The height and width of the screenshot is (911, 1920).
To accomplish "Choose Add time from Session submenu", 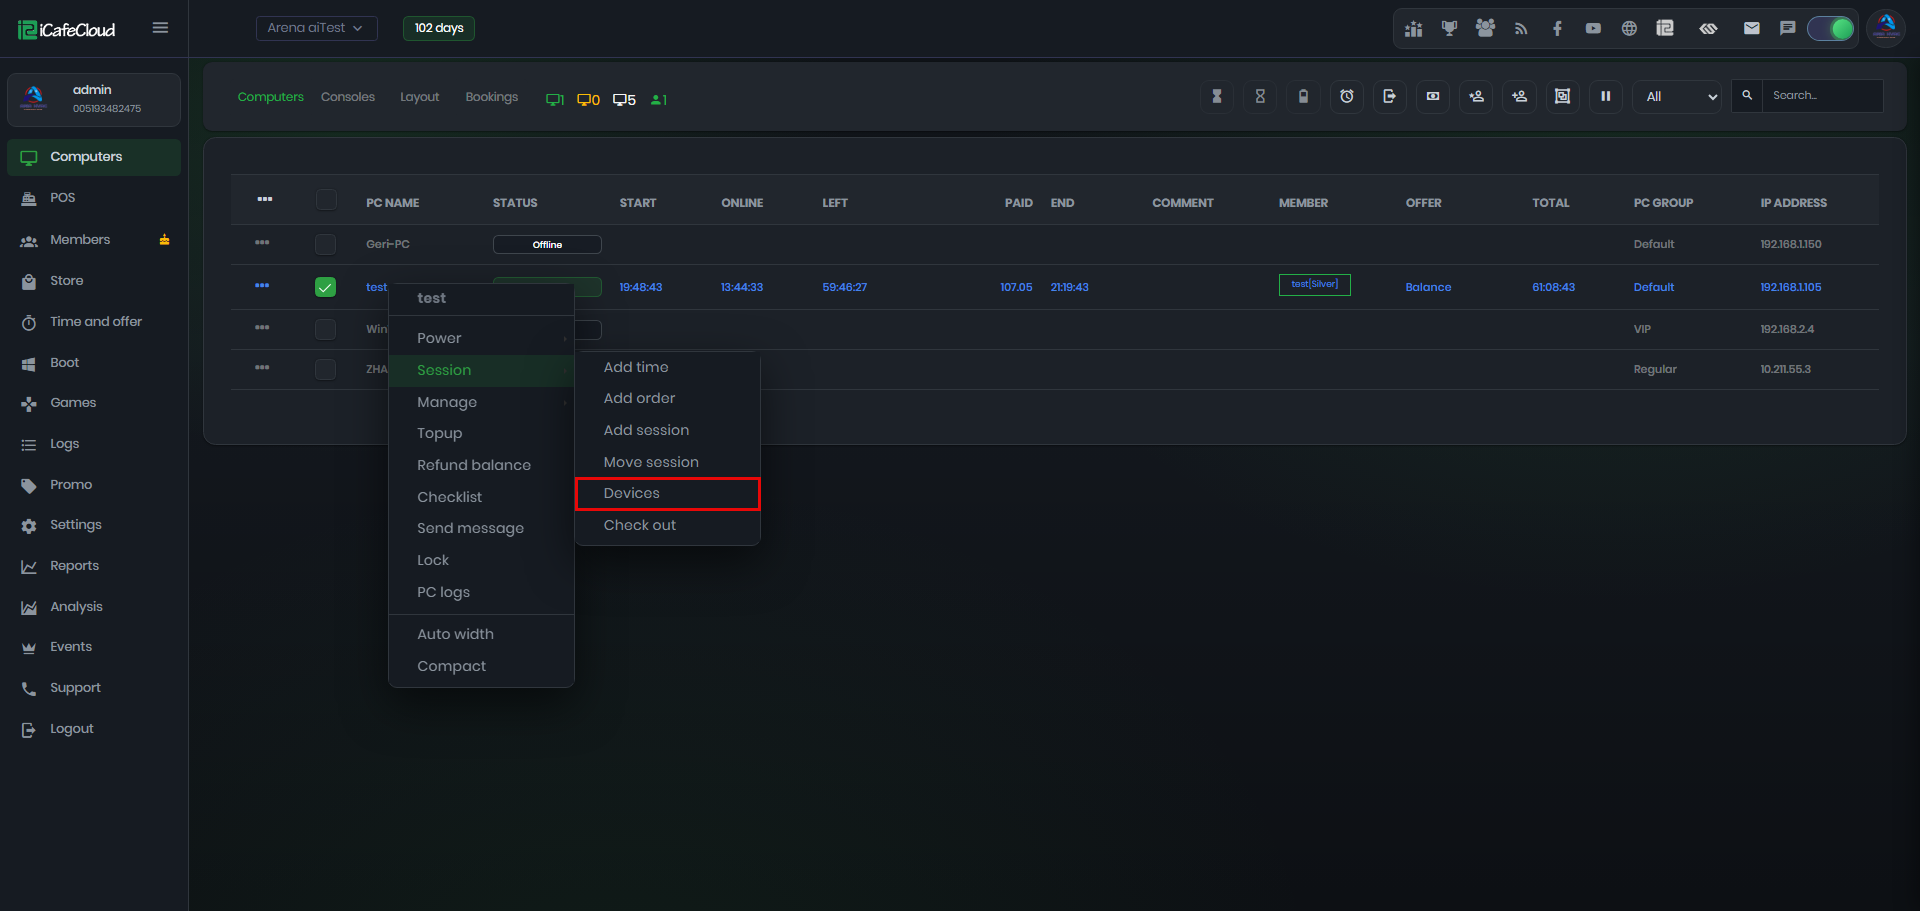I will point(667,367).
